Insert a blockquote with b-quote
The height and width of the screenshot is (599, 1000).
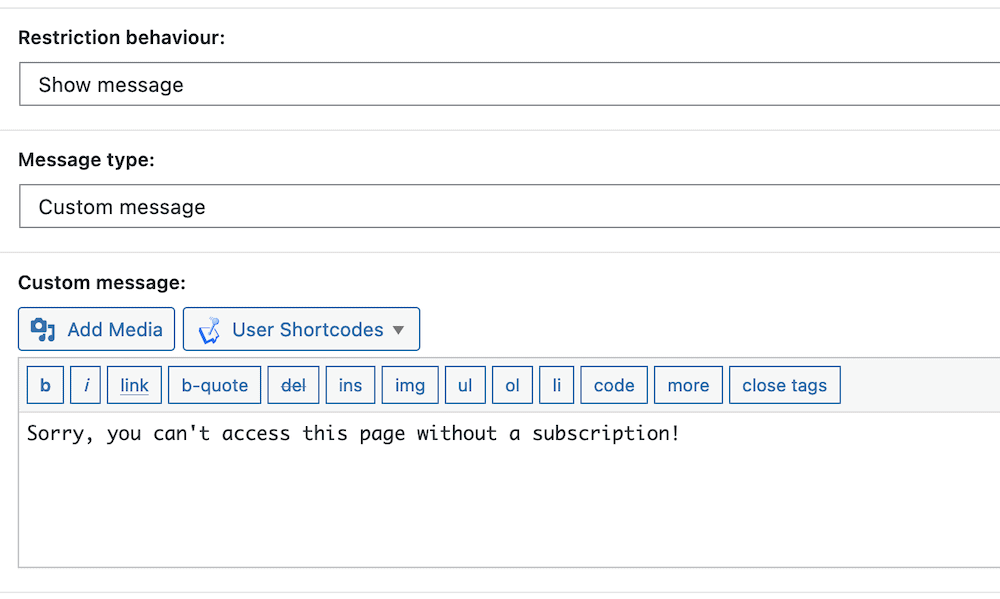tap(214, 385)
